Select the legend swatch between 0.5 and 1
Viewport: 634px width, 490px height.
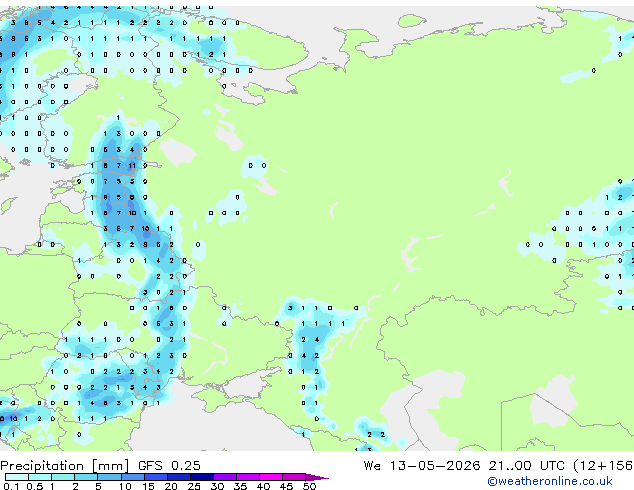click(x=40, y=477)
